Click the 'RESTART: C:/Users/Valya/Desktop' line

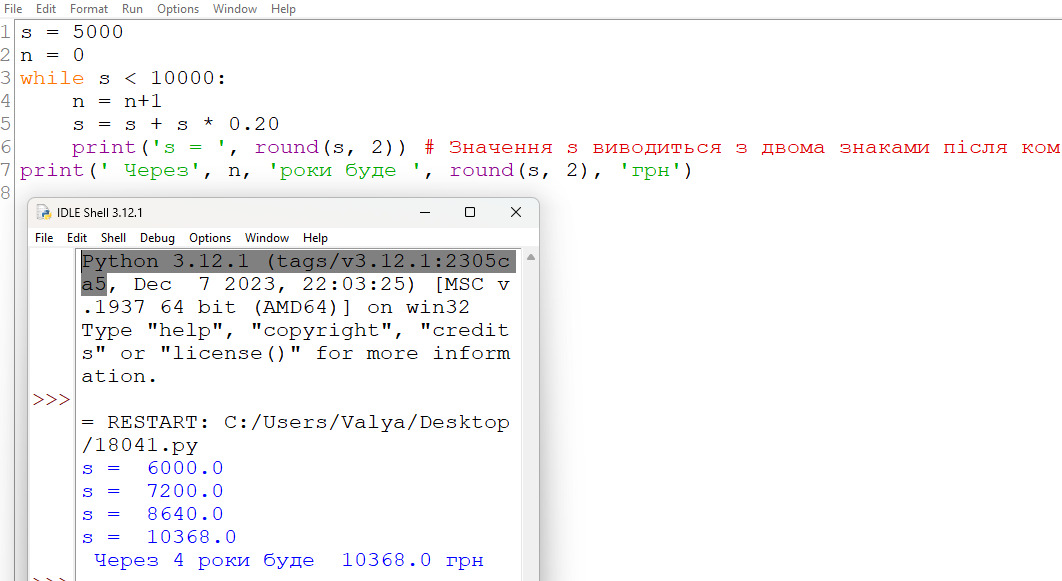coord(295,423)
